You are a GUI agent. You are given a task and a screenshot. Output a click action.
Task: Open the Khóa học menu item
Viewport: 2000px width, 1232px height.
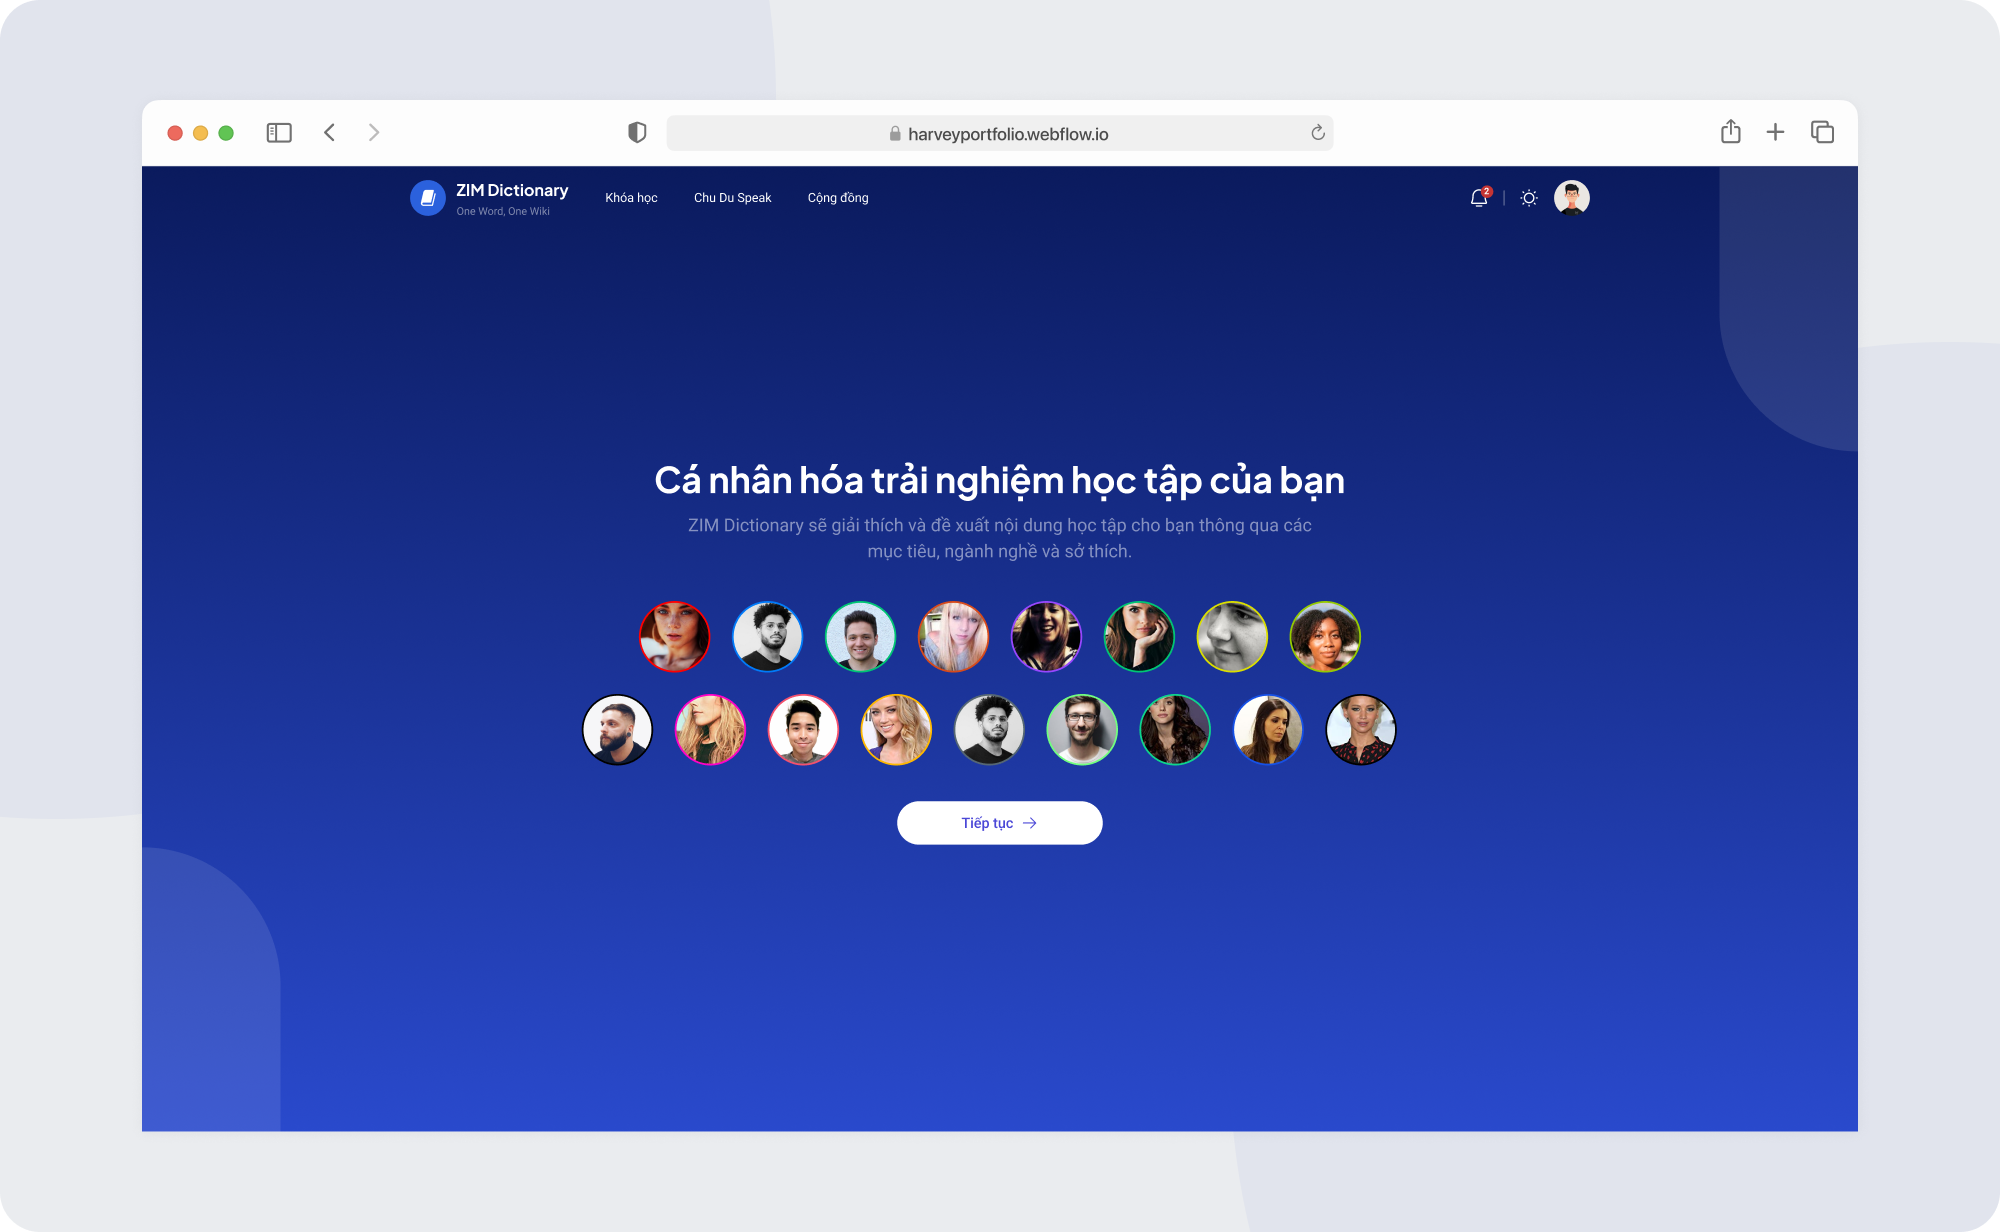point(631,198)
